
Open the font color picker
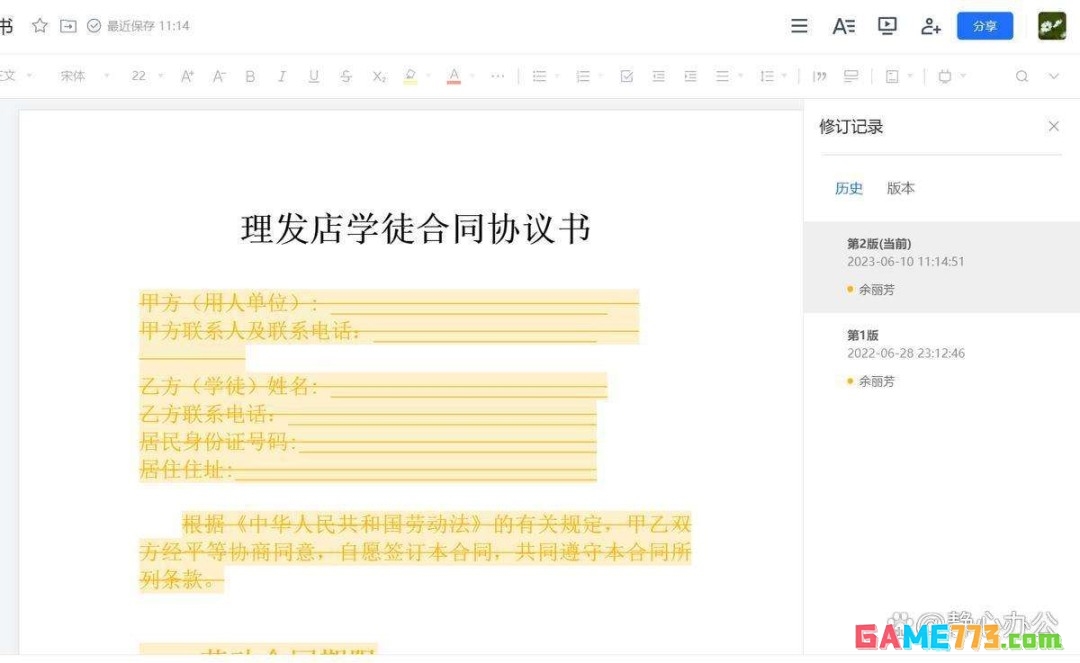click(x=454, y=76)
